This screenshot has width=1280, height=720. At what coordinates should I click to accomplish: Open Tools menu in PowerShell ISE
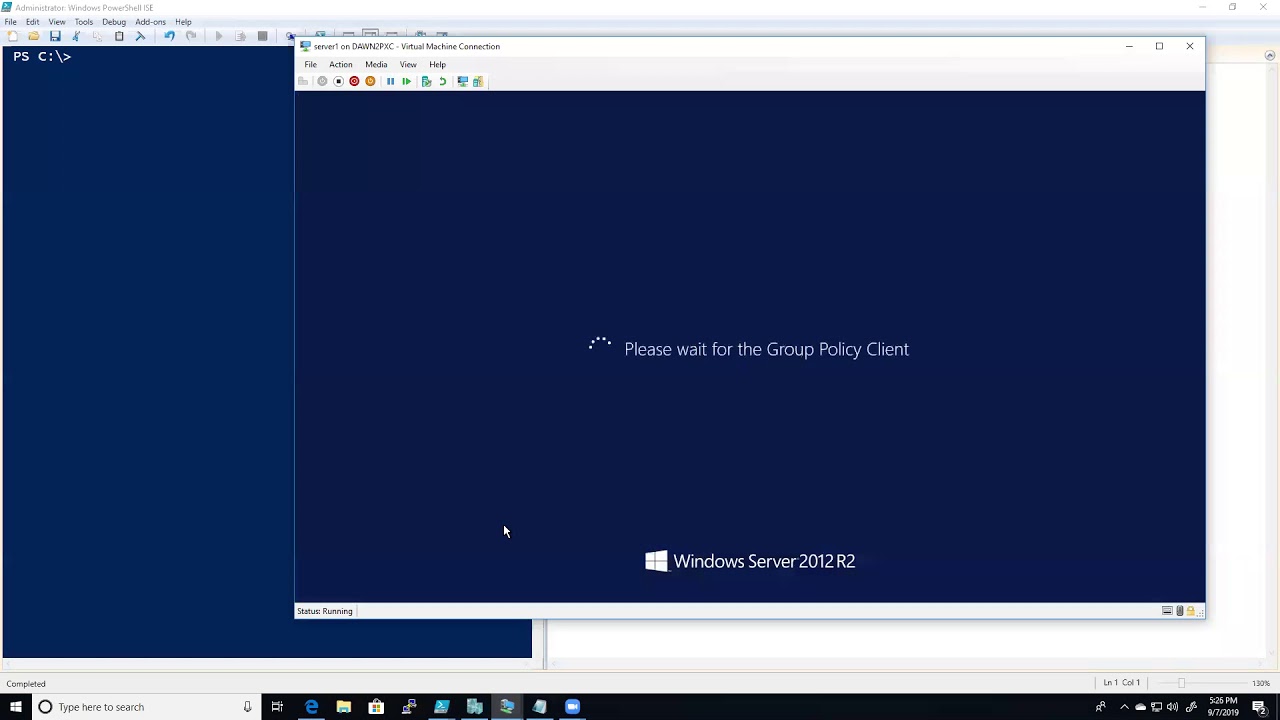tap(84, 22)
